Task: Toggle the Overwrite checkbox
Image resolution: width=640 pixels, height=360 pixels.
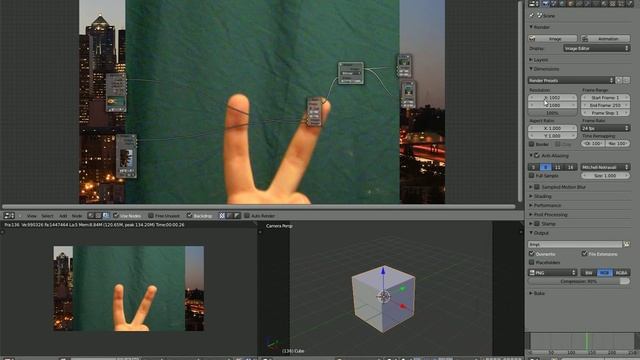Action: point(531,254)
